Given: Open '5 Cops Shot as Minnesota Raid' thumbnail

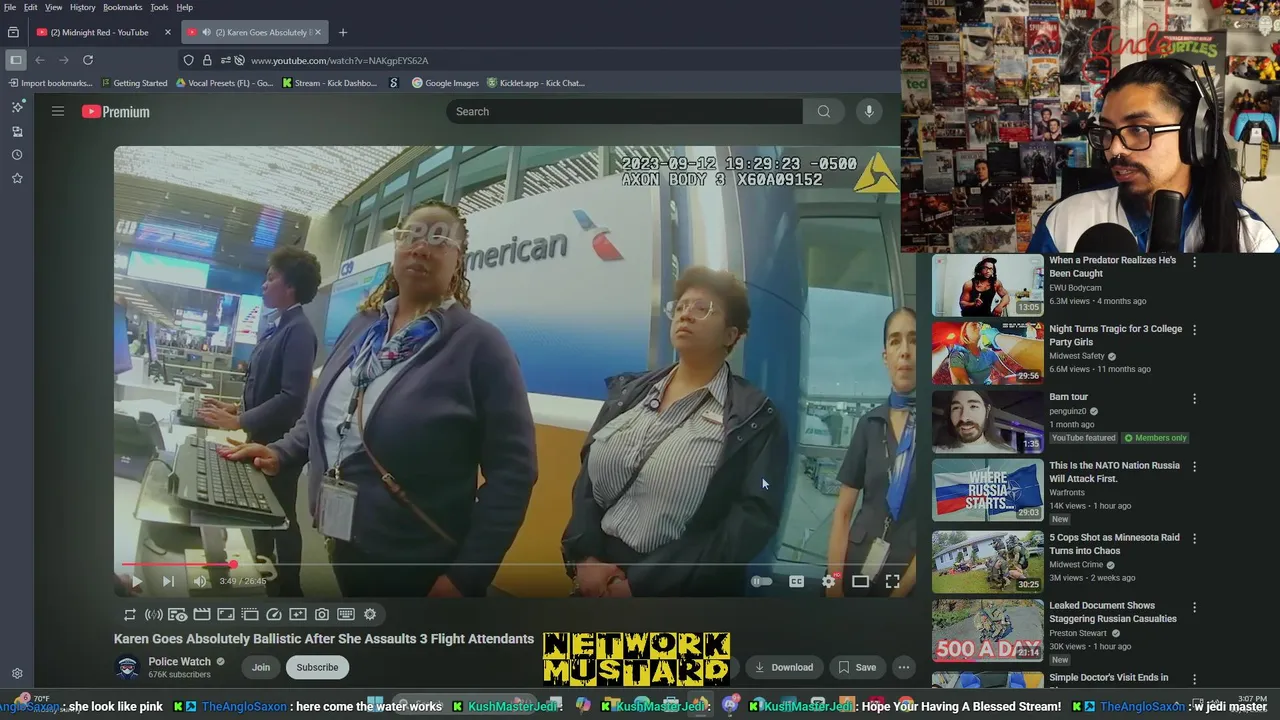Looking at the screenshot, I should [988, 562].
